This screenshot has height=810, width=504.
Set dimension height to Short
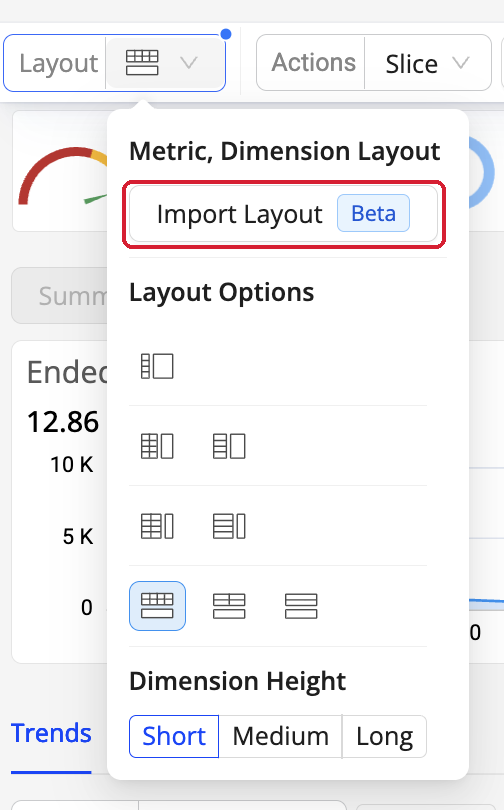coord(174,736)
